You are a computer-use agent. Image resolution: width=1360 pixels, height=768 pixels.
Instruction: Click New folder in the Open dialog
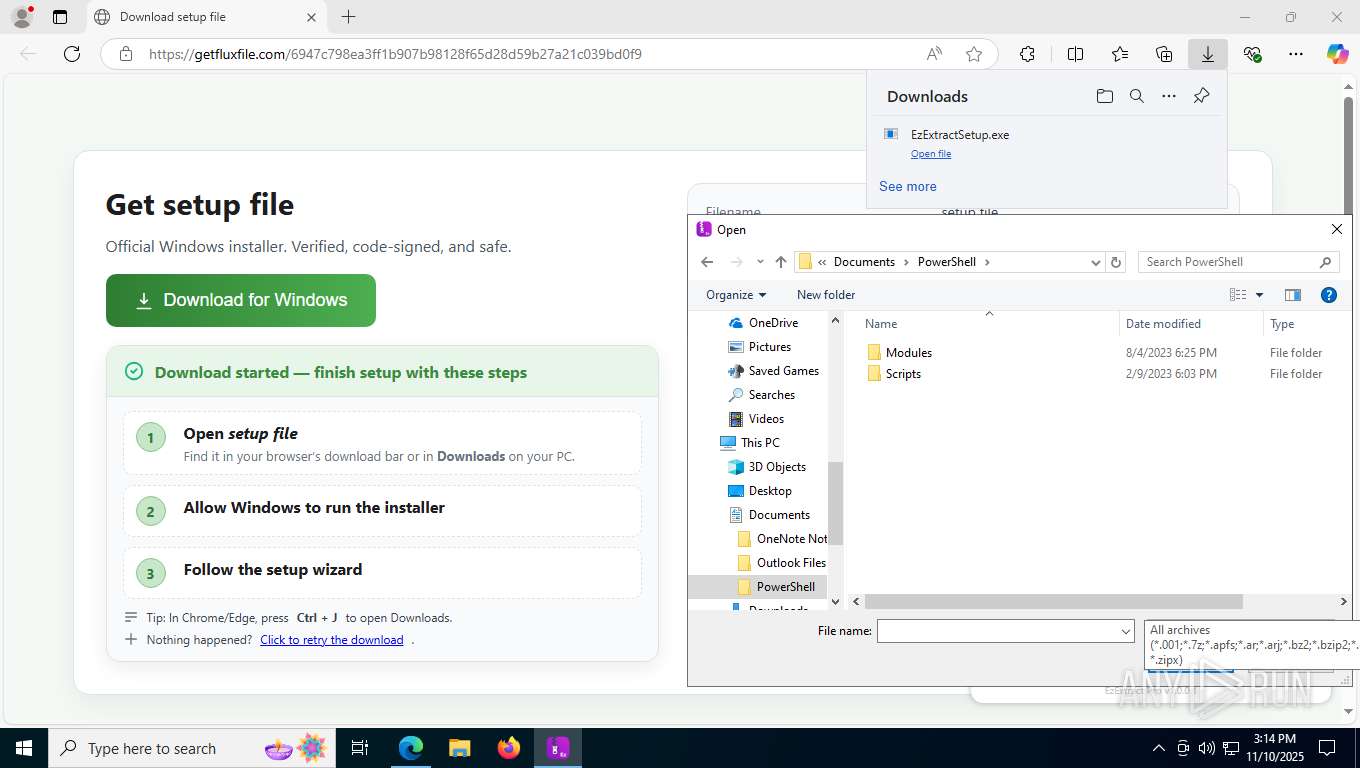pyautogui.click(x=826, y=295)
